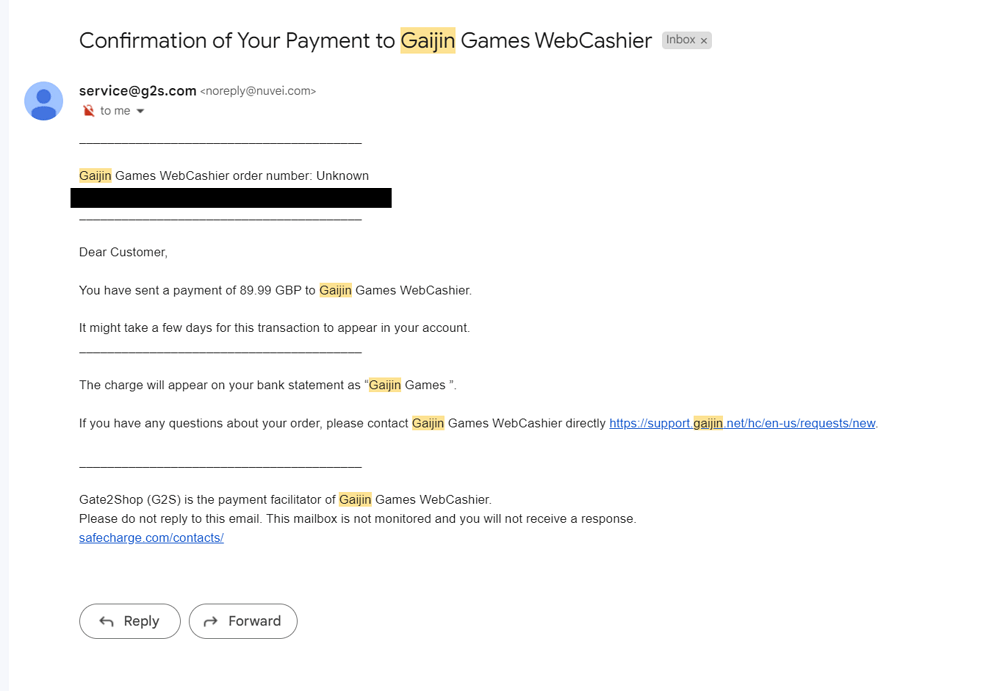
Task: Click sender name service@g2s.com
Action: (138, 91)
